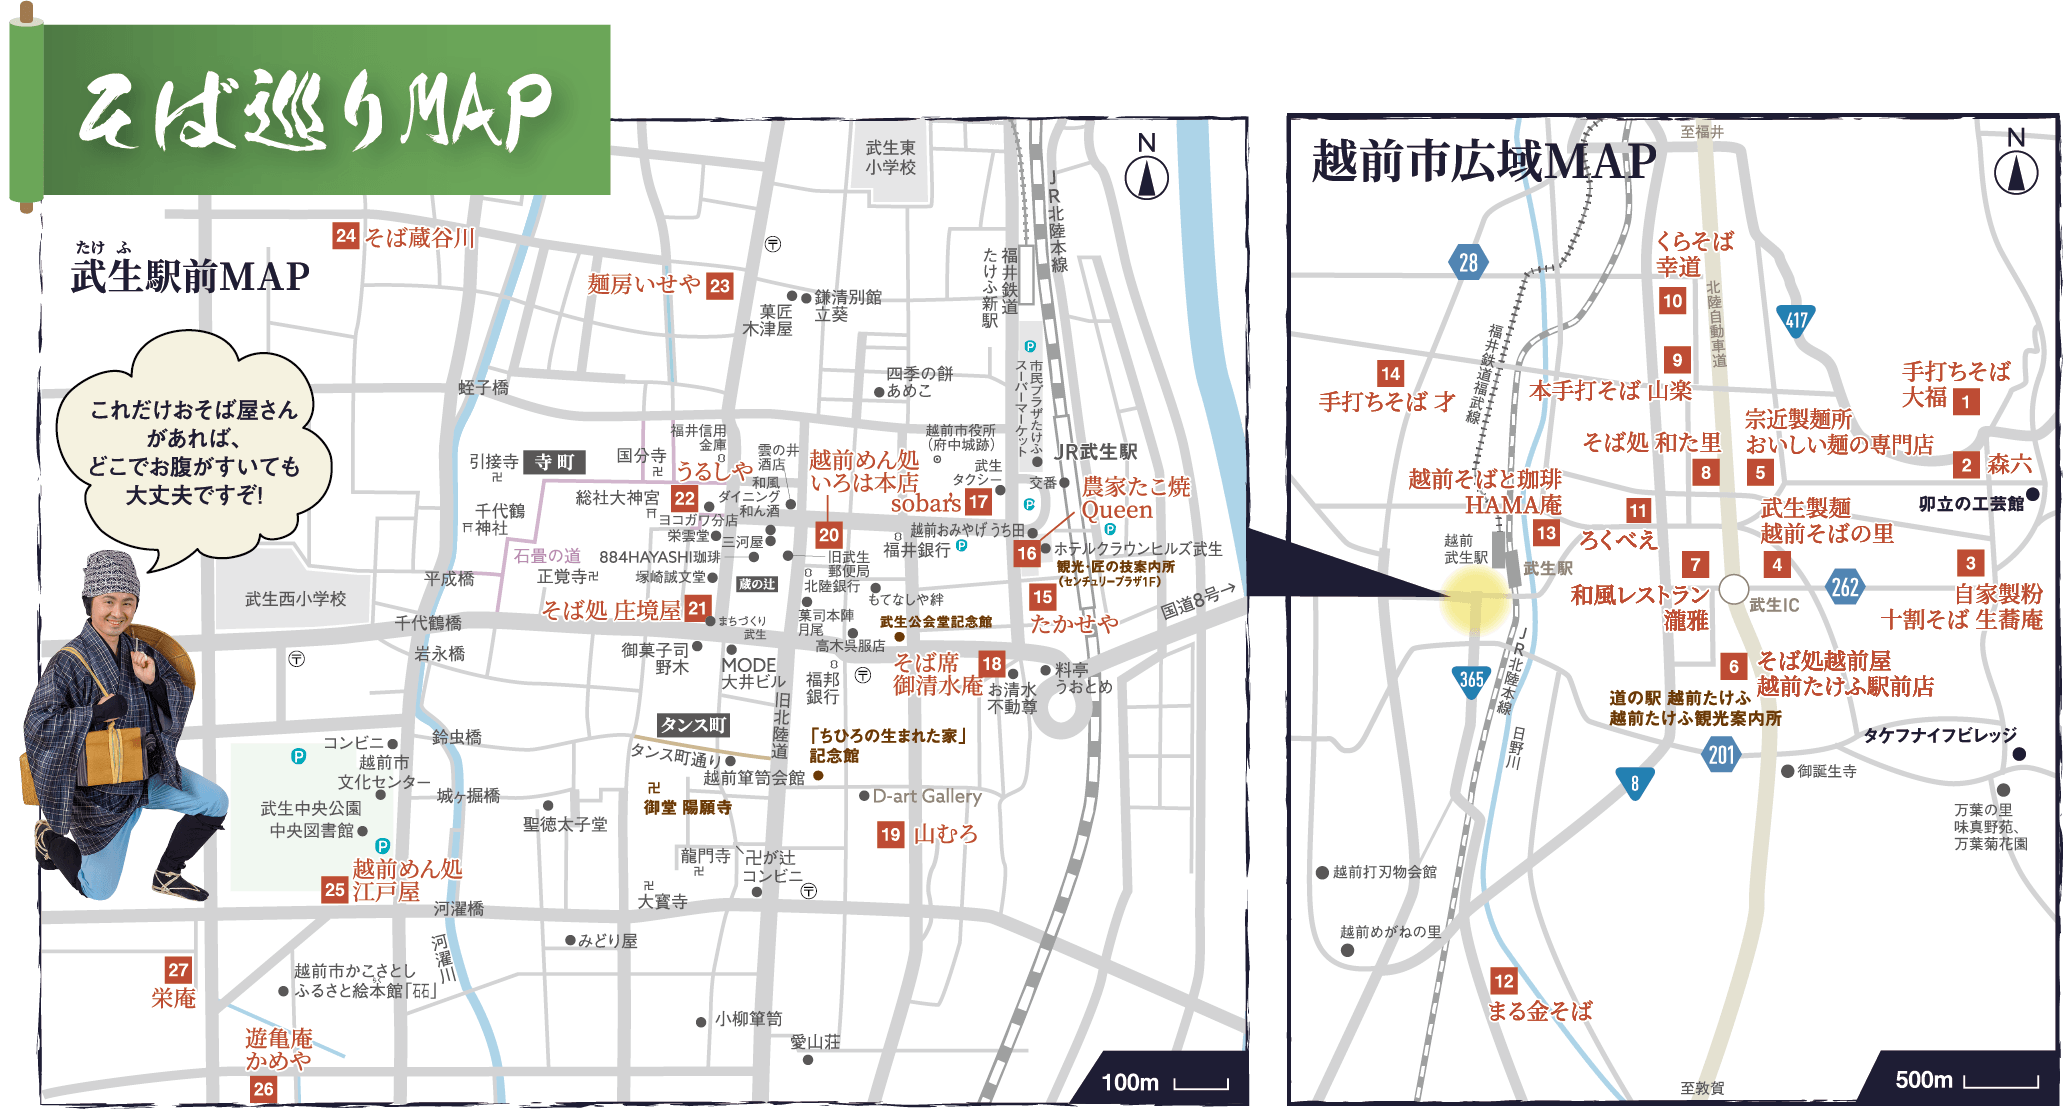This screenshot has height=1109, width=2063.
Task: Click 越前めん処 いろは本店 label
Action: pos(864,471)
